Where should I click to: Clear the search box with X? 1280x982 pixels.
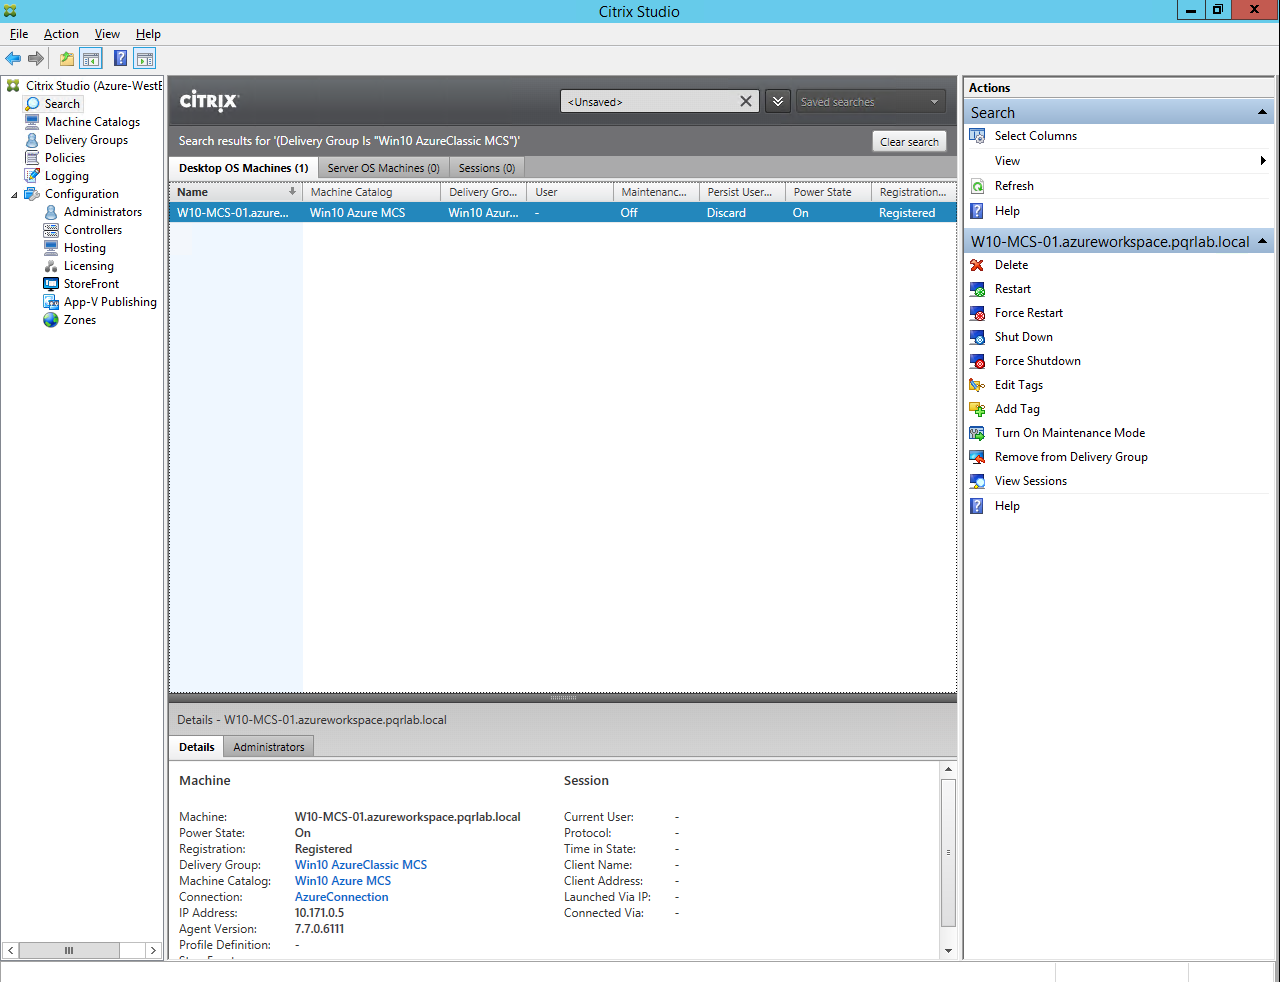(746, 101)
